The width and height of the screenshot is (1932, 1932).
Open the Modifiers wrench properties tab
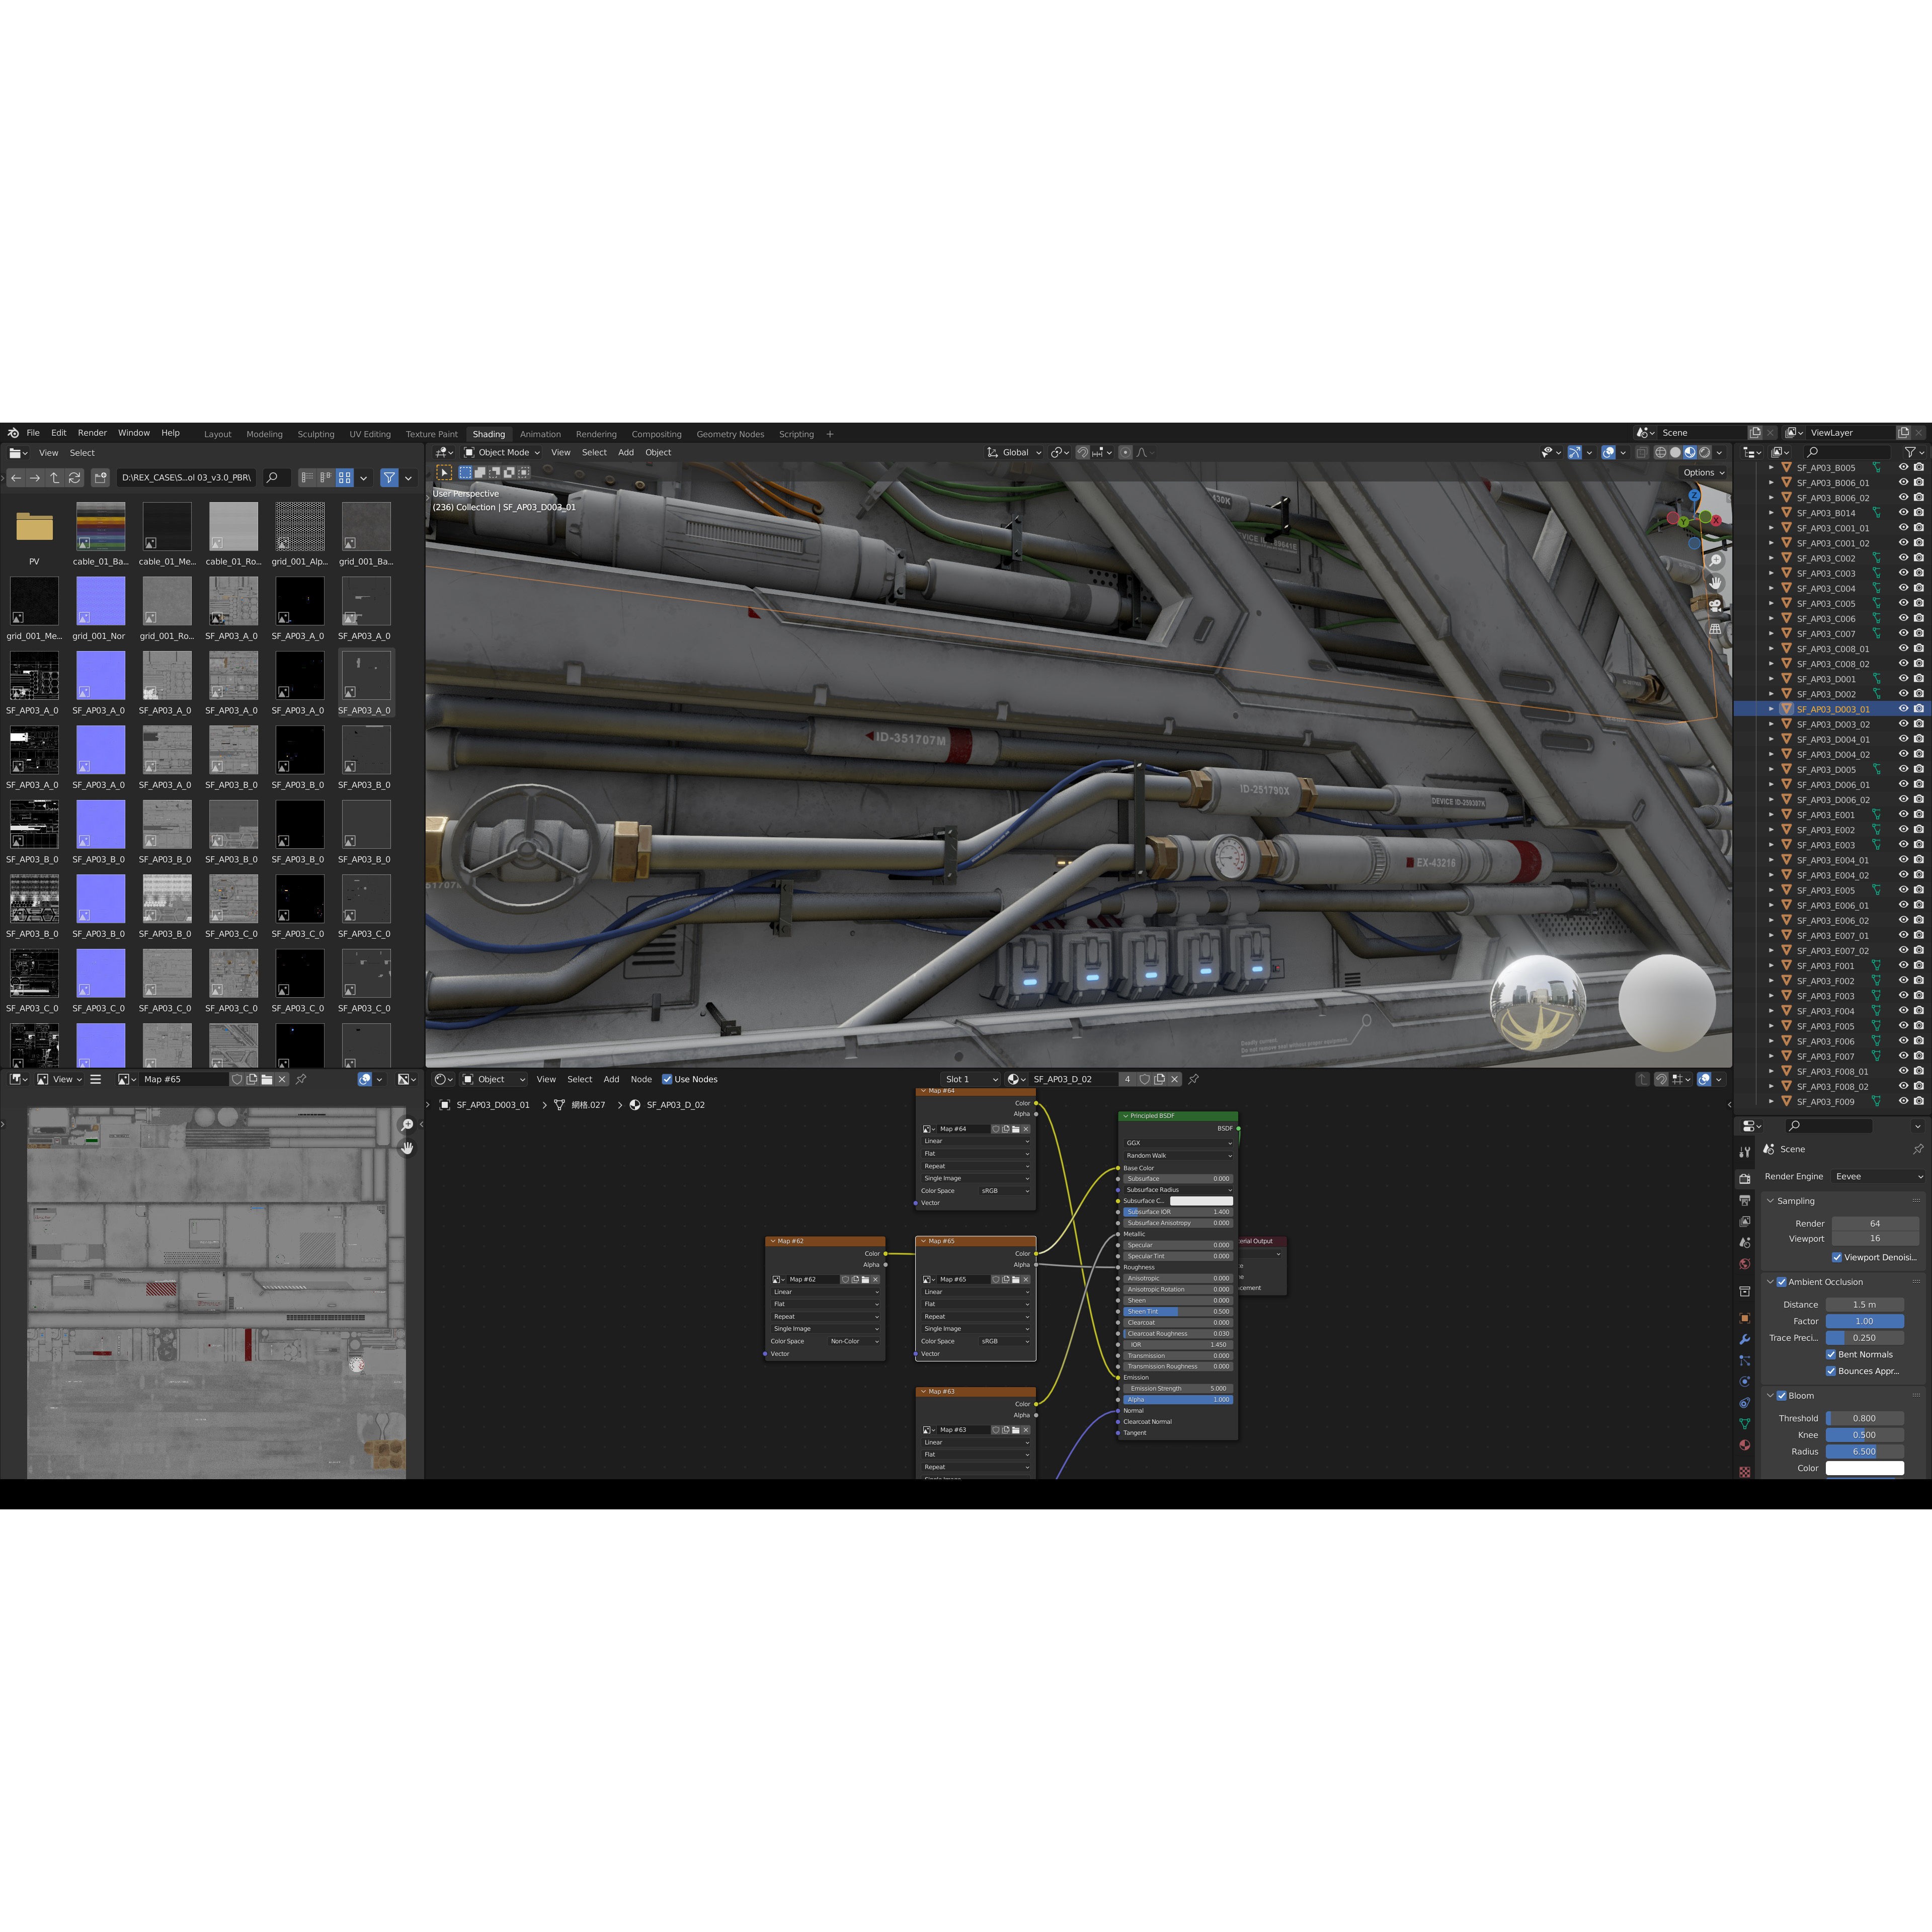pos(1745,1339)
